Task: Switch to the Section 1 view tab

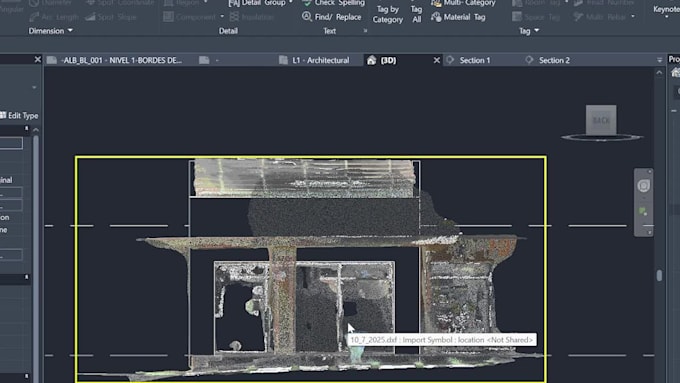Action: click(475, 60)
